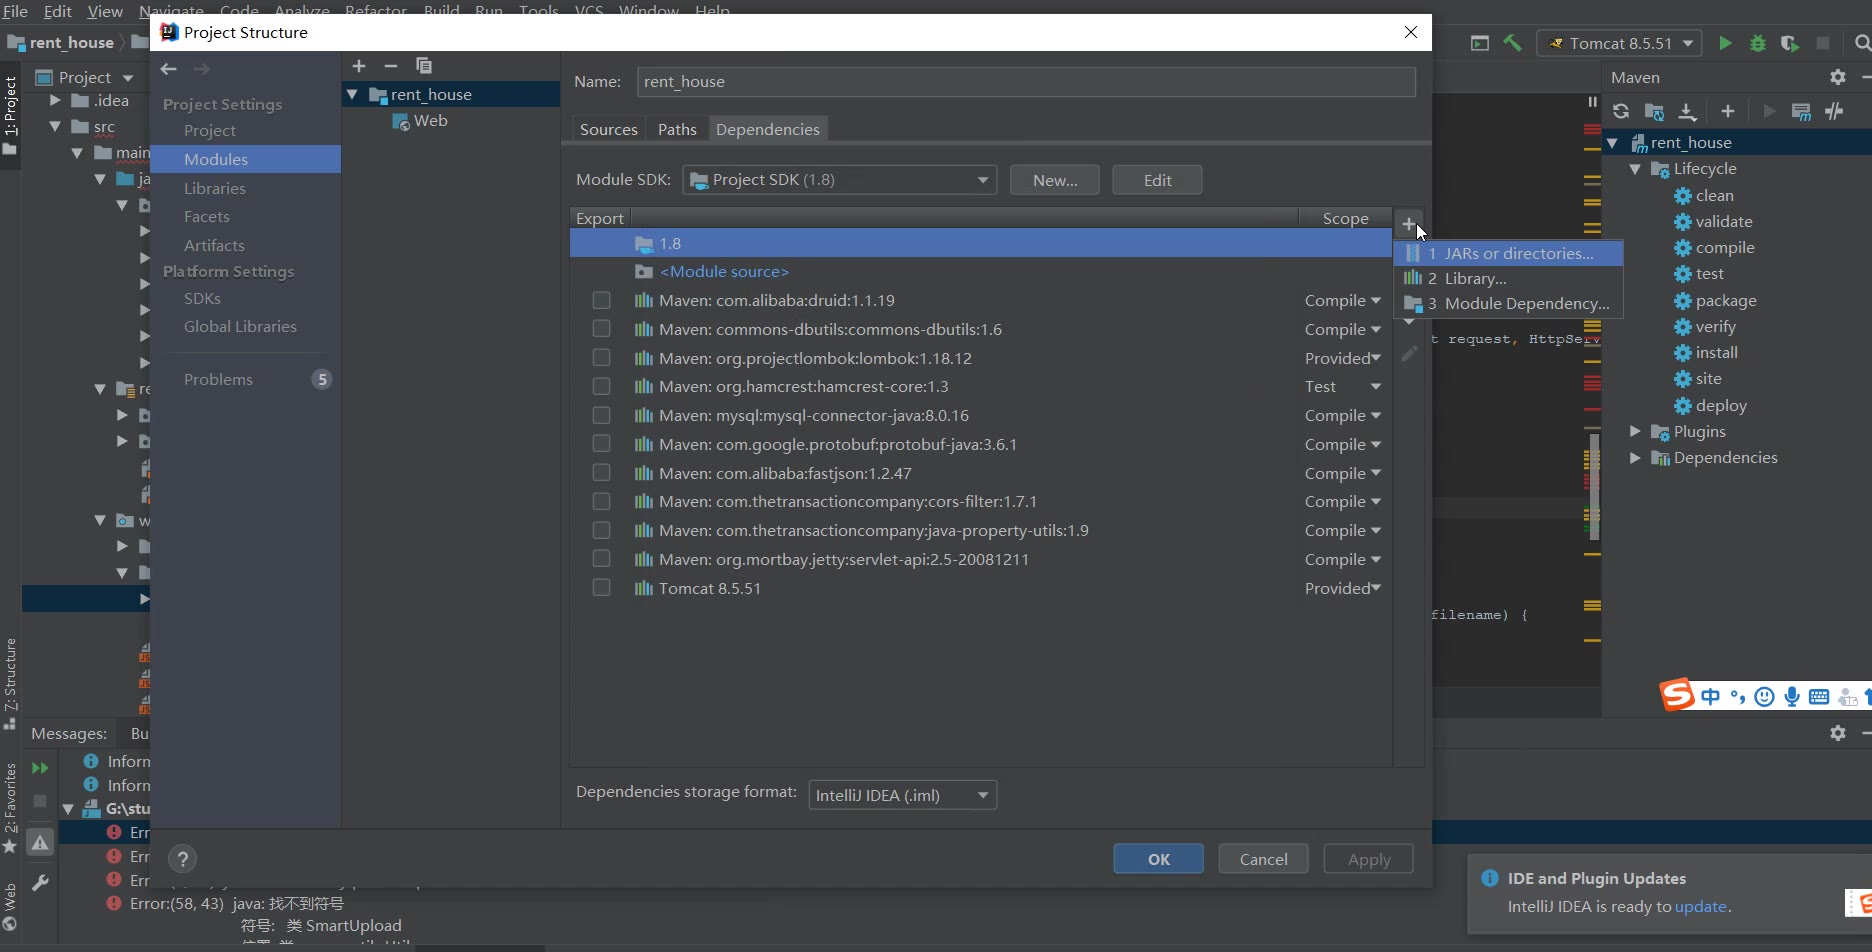Open the Tomcat 8.5.51 run configuration dropdown

(1619, 43)
